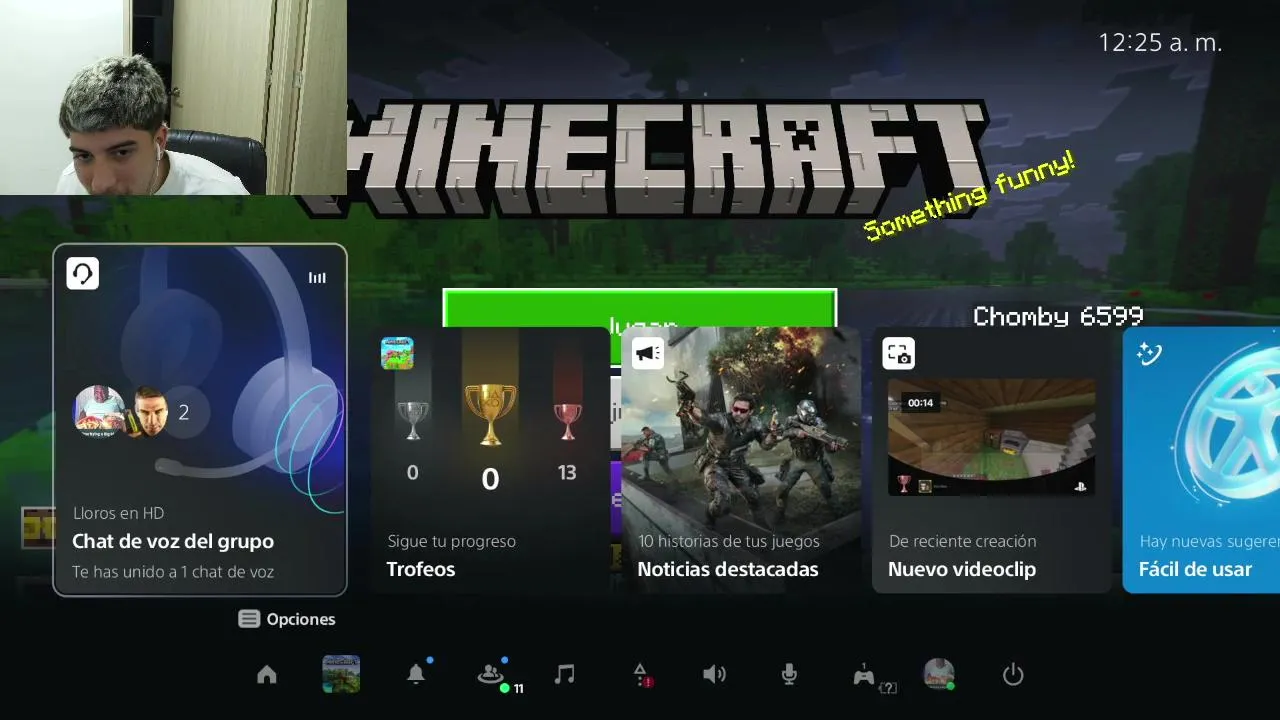Open the 00:14 video clip thumbnail

992,437
